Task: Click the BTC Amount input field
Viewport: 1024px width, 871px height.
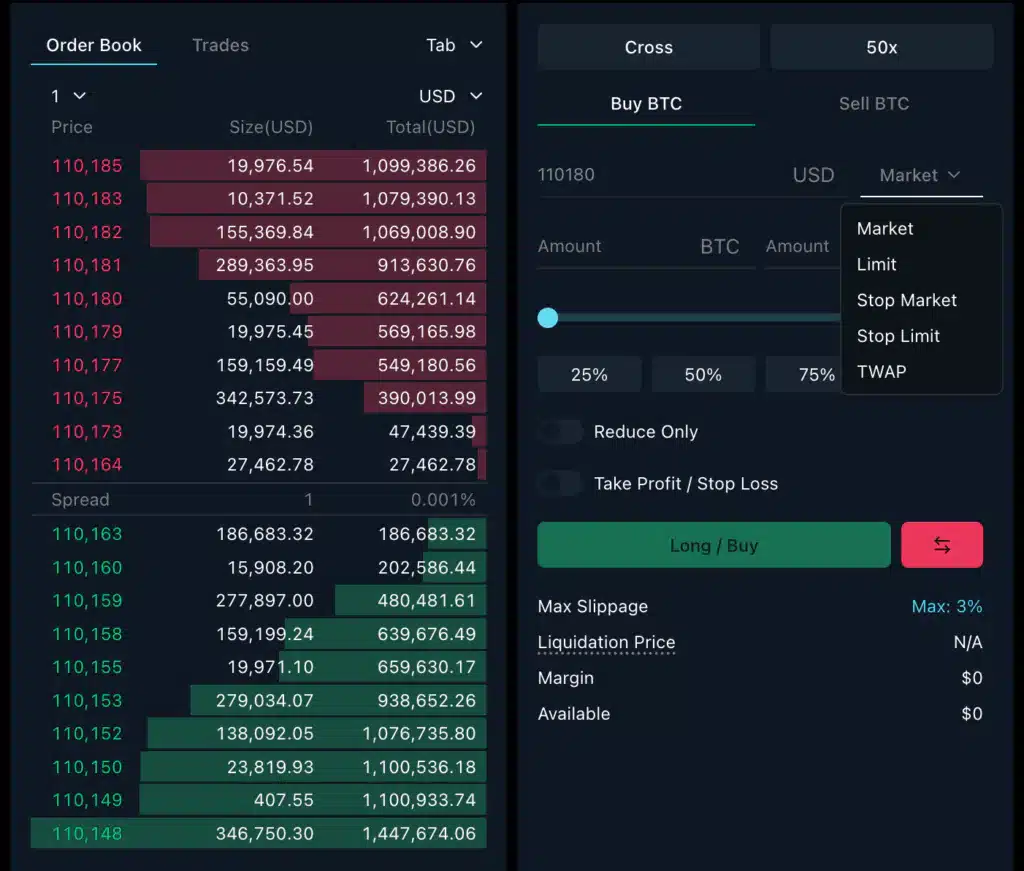Action: point(615,247)
